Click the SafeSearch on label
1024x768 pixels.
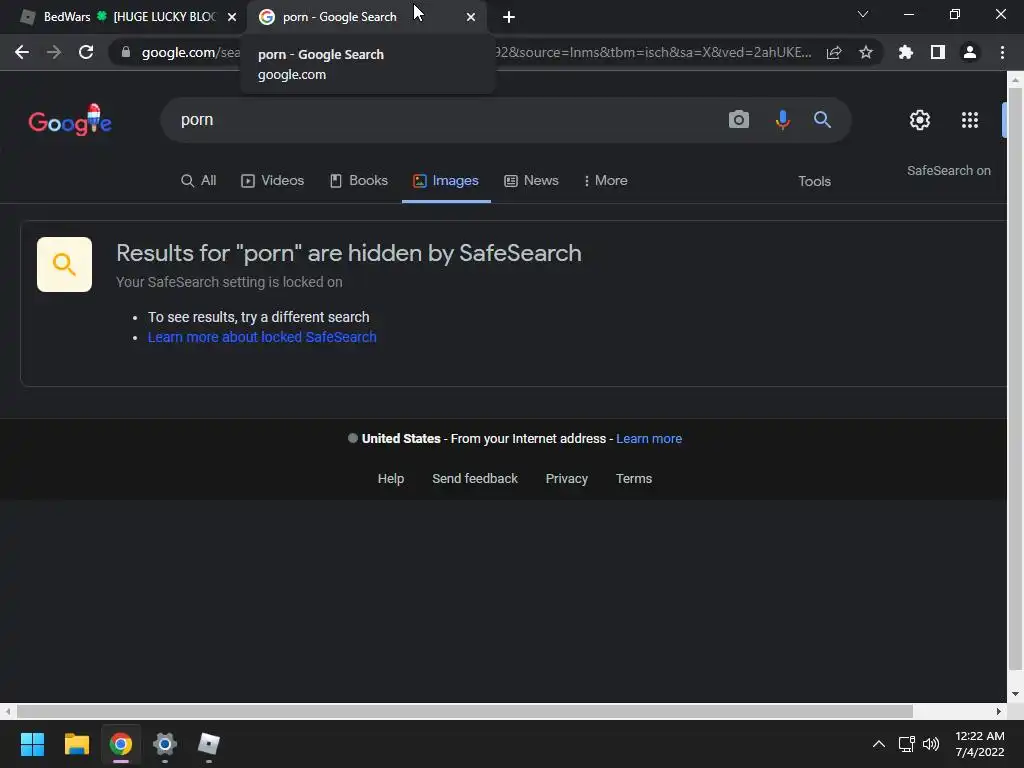(948, 170)
